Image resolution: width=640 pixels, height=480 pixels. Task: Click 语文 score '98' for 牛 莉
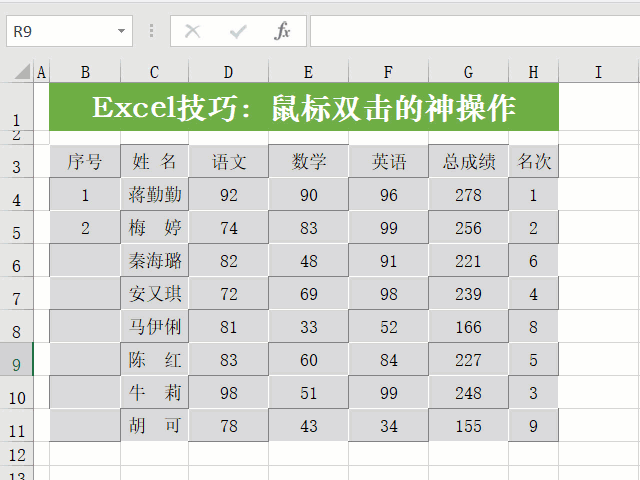pos(228,393)
